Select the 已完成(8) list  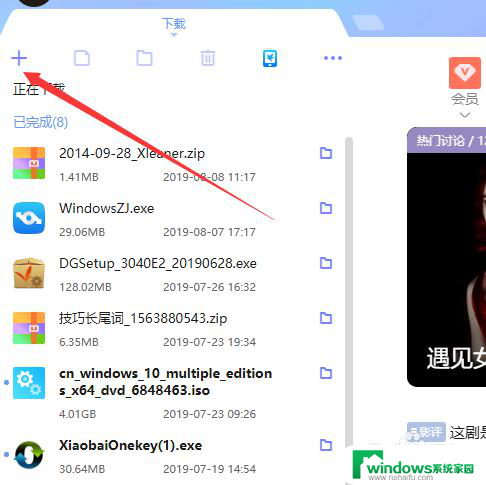(41, 122)
